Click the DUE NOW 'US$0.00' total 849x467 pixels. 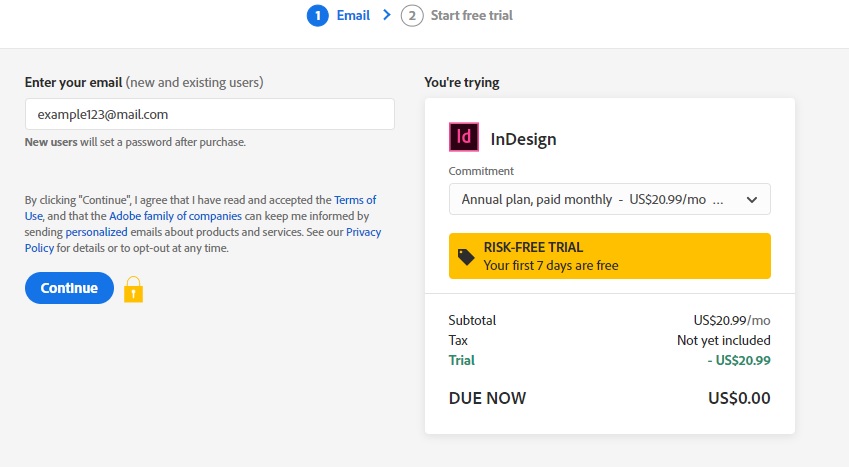739,398
